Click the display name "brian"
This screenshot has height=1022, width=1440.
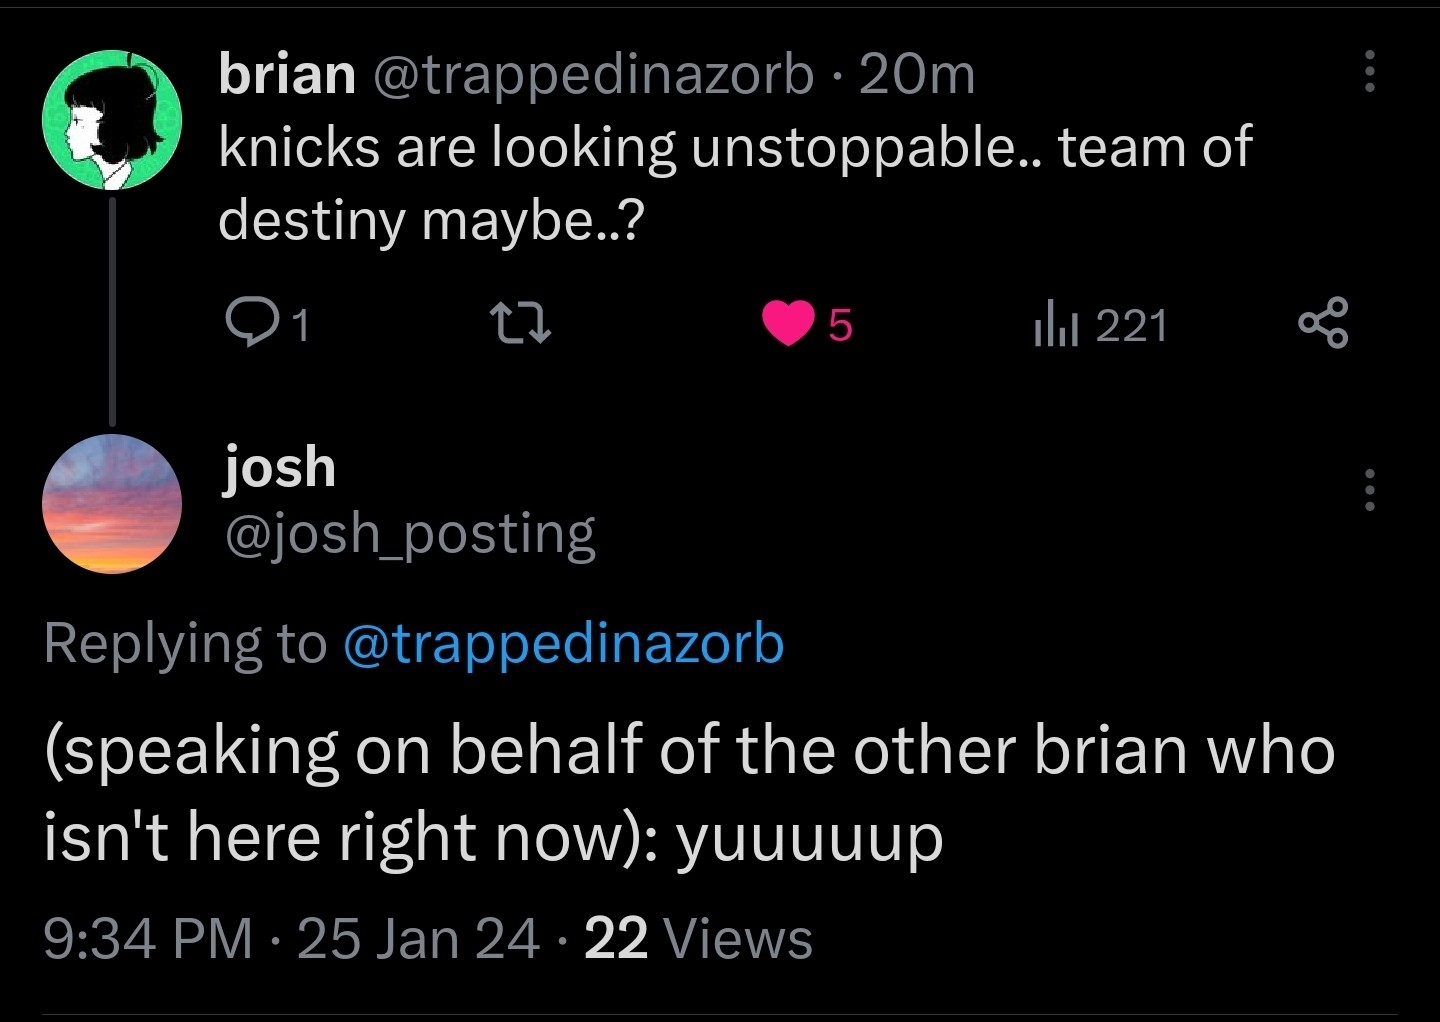[287, 74]
